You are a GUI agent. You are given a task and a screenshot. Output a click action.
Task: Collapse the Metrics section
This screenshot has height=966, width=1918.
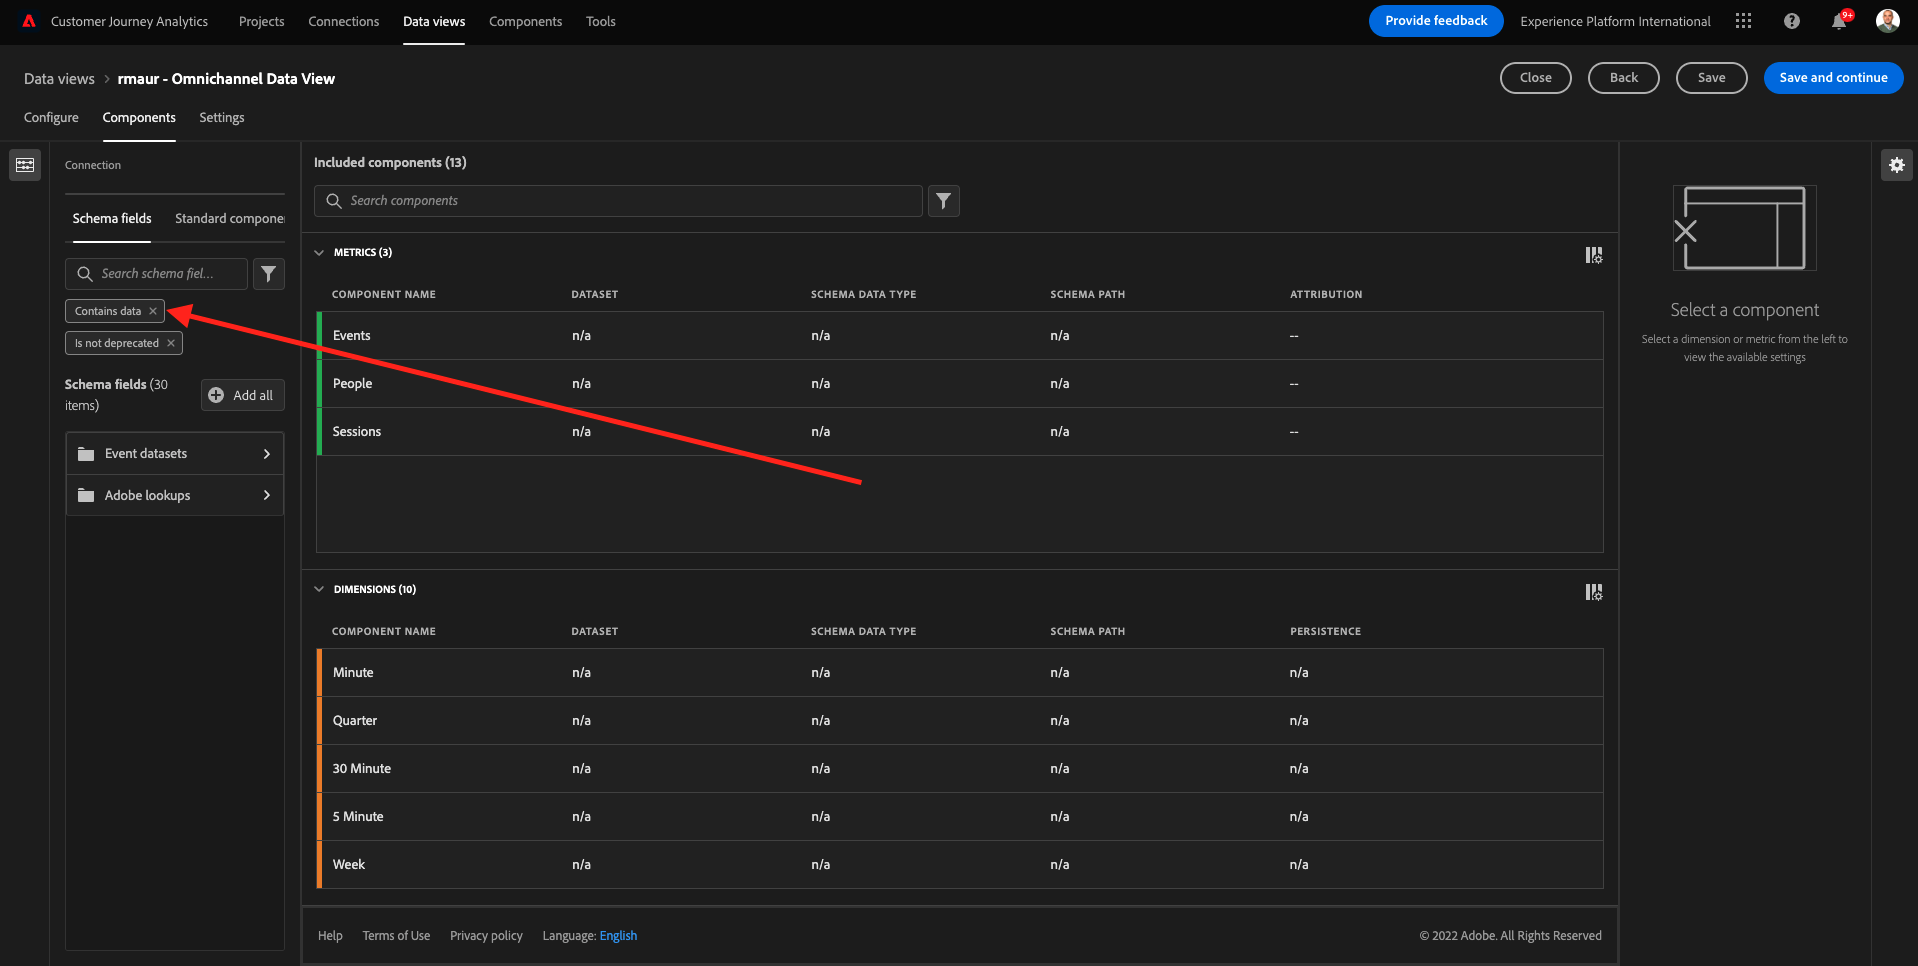point(319,253)
